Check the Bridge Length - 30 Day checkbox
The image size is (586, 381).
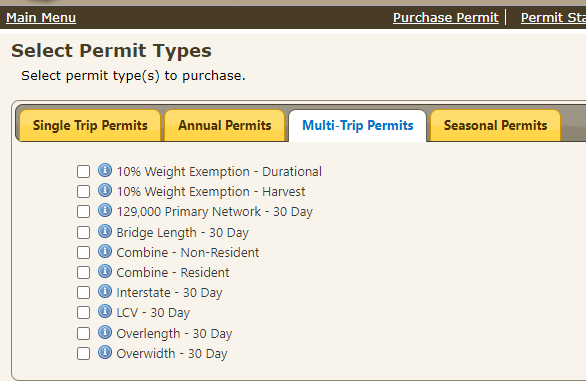click(x=83, y=233)
